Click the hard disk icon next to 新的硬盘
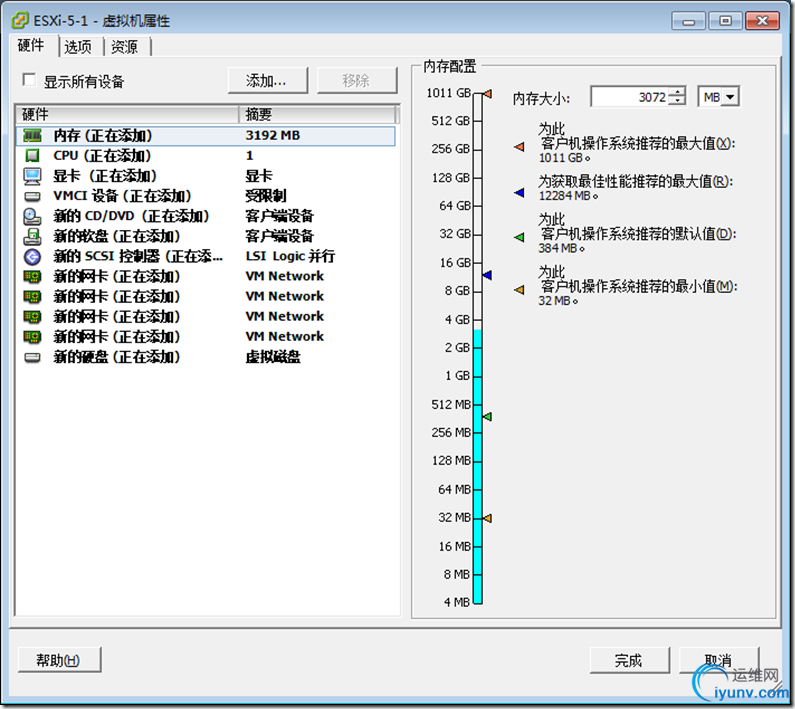 pyautogui.click(x=32, y=358)
